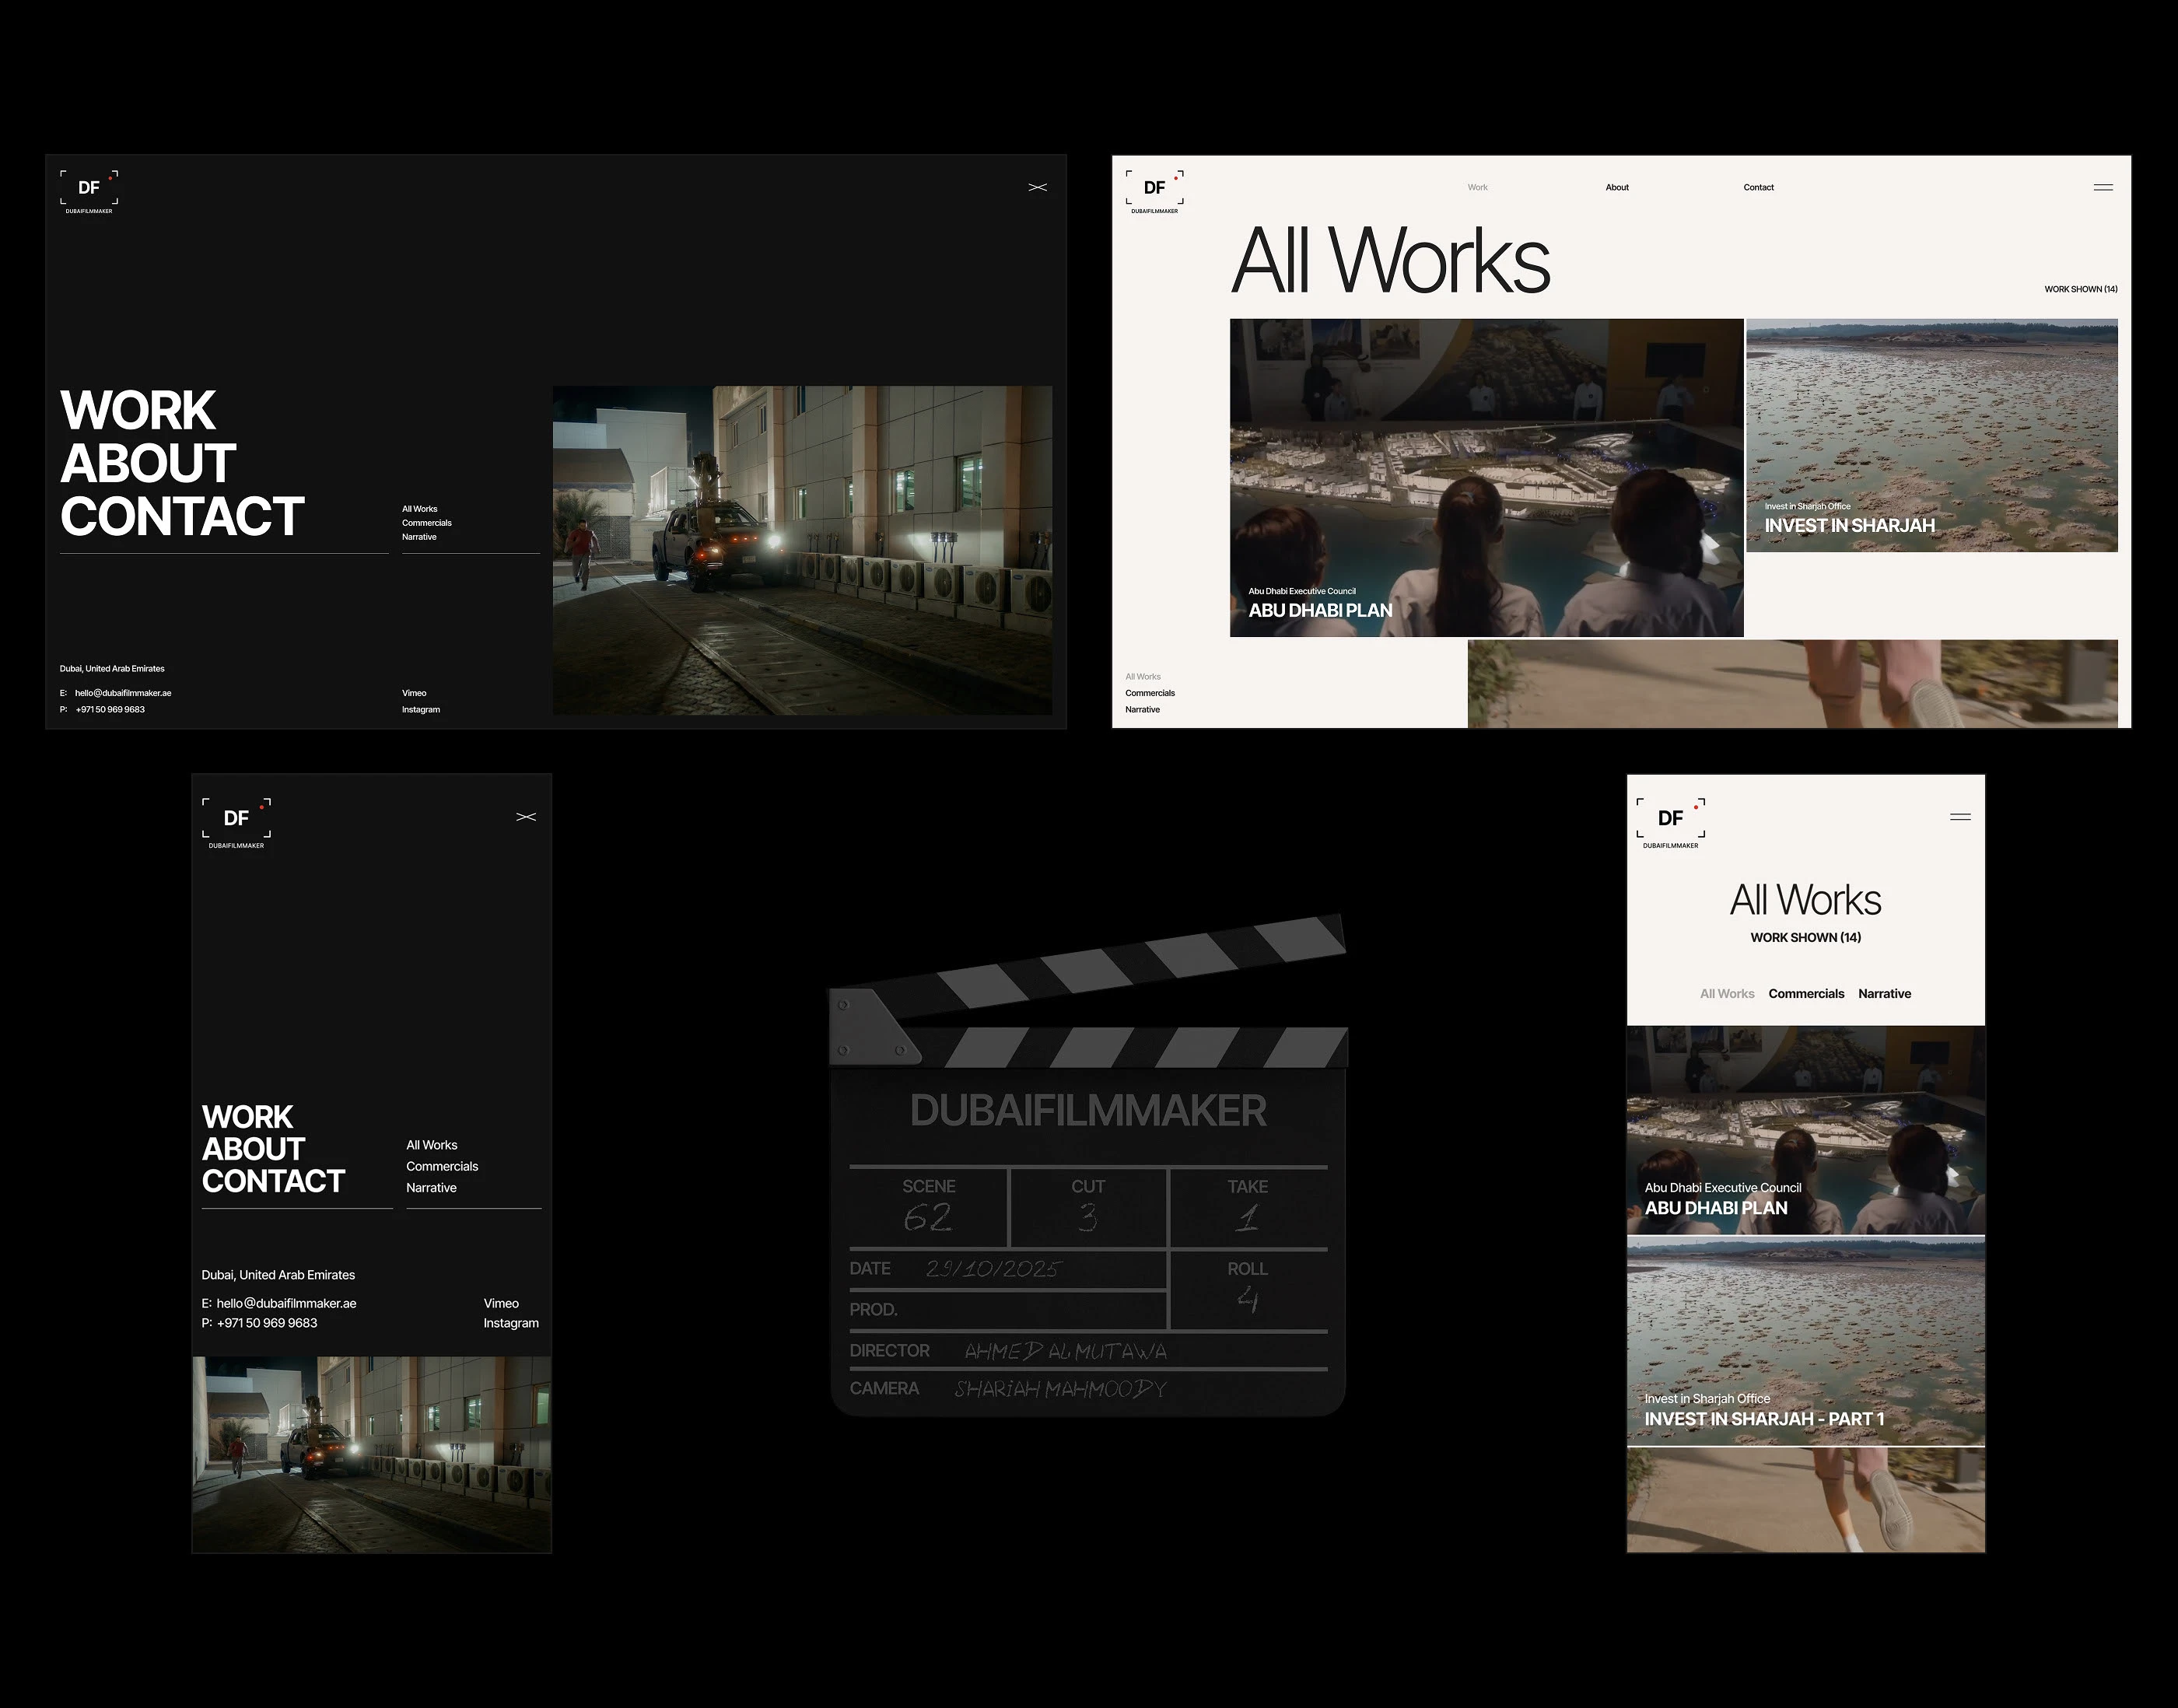Screen dimensions: 2178x1708
Task: Open About in the desktop top navigation
Action: [x=1616, y=187]
